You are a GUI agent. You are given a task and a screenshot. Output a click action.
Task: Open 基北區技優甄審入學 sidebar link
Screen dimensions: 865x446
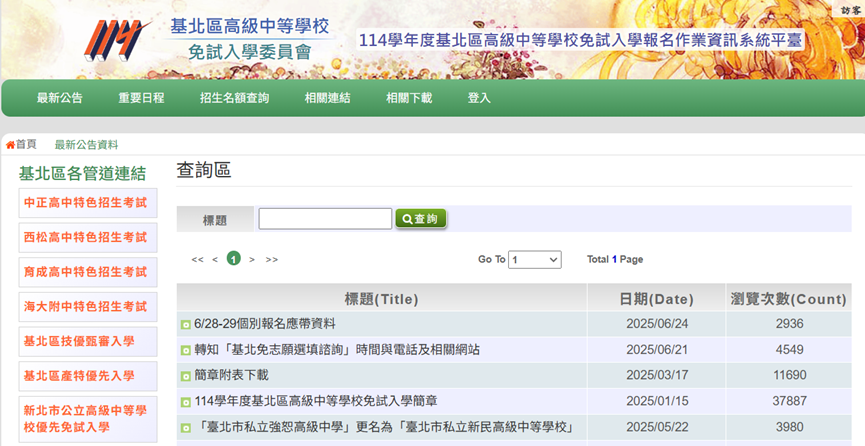(x=80, y=341)
